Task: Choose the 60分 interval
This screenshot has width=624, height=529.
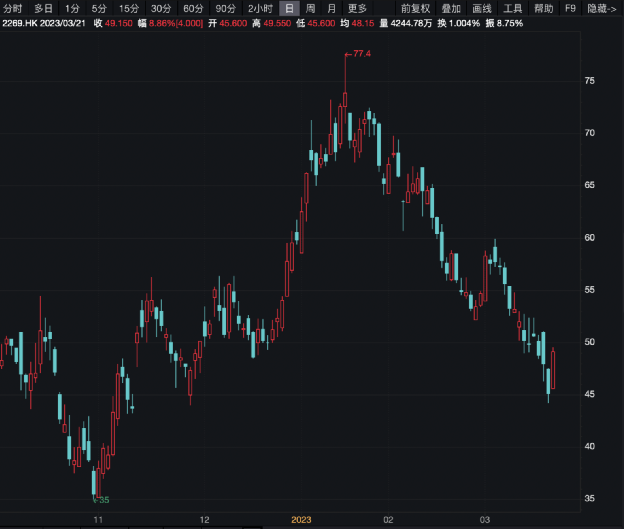Action: pos(193,8)
